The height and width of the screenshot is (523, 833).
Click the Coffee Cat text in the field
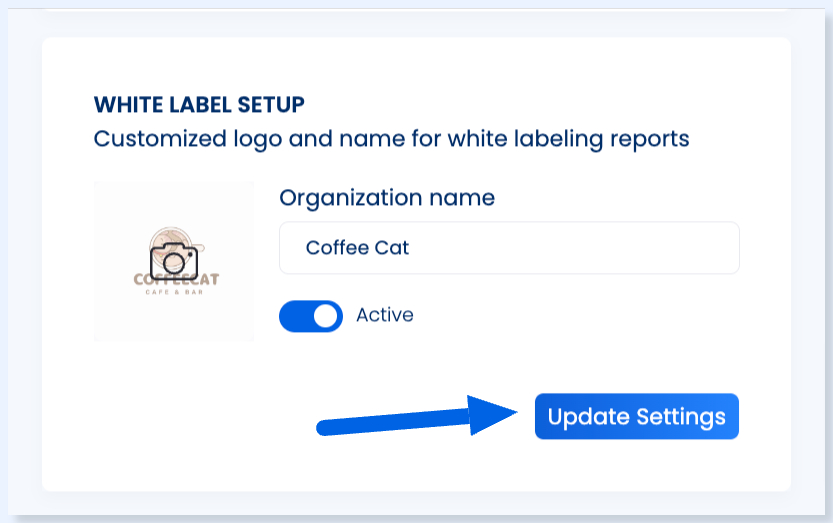tap(357, 248)
